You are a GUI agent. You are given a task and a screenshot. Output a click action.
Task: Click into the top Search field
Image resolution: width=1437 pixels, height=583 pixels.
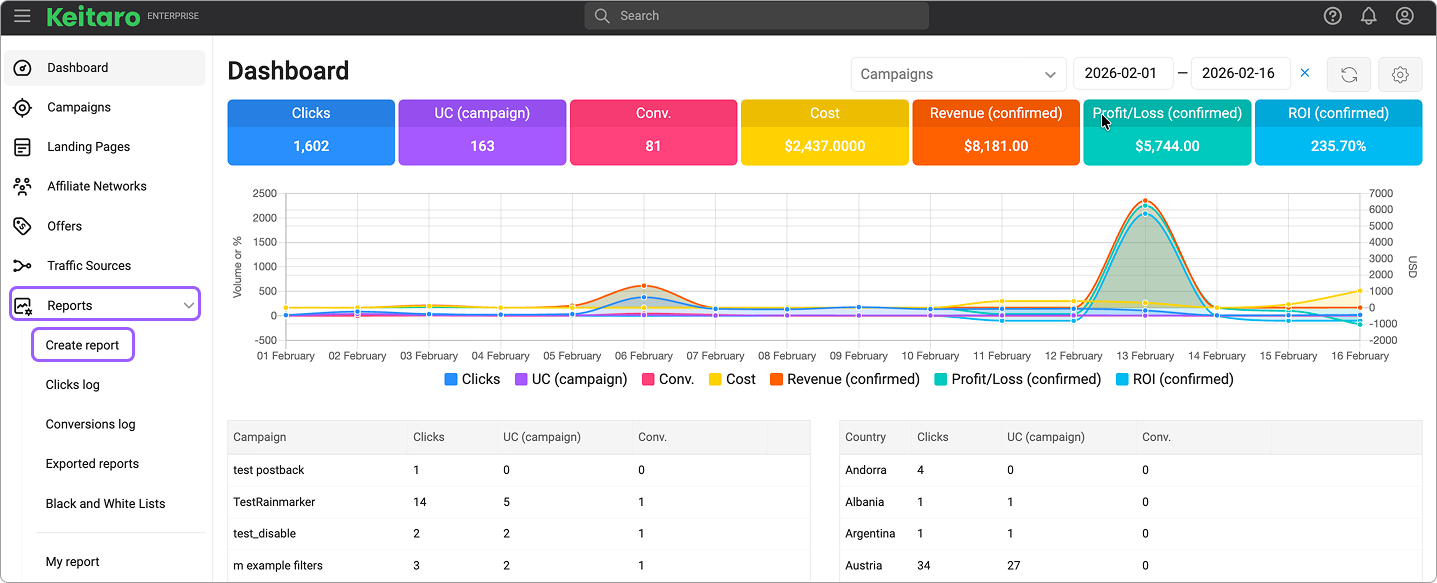pos(756,16)
